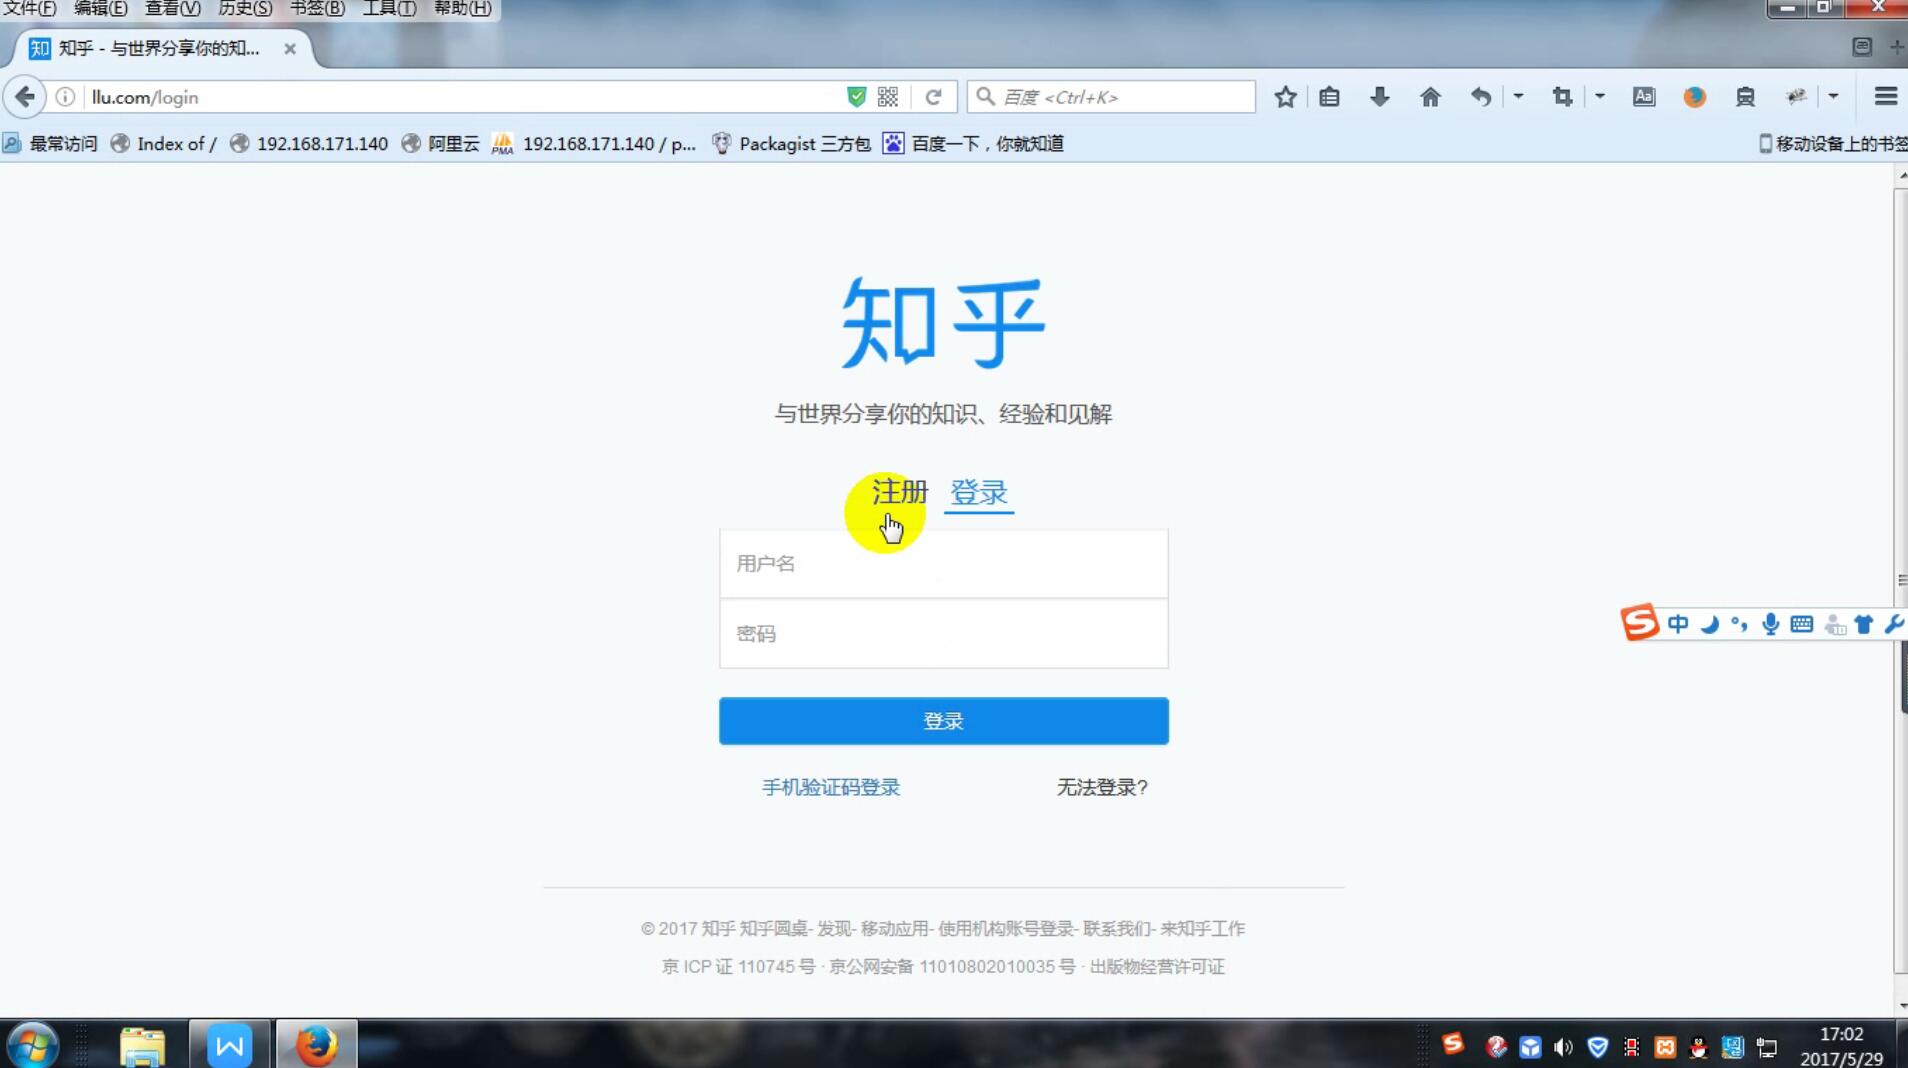1908x1068 pixels.
Task: Open Sogou toolbox wrench icon
Action: point(1894,624)
